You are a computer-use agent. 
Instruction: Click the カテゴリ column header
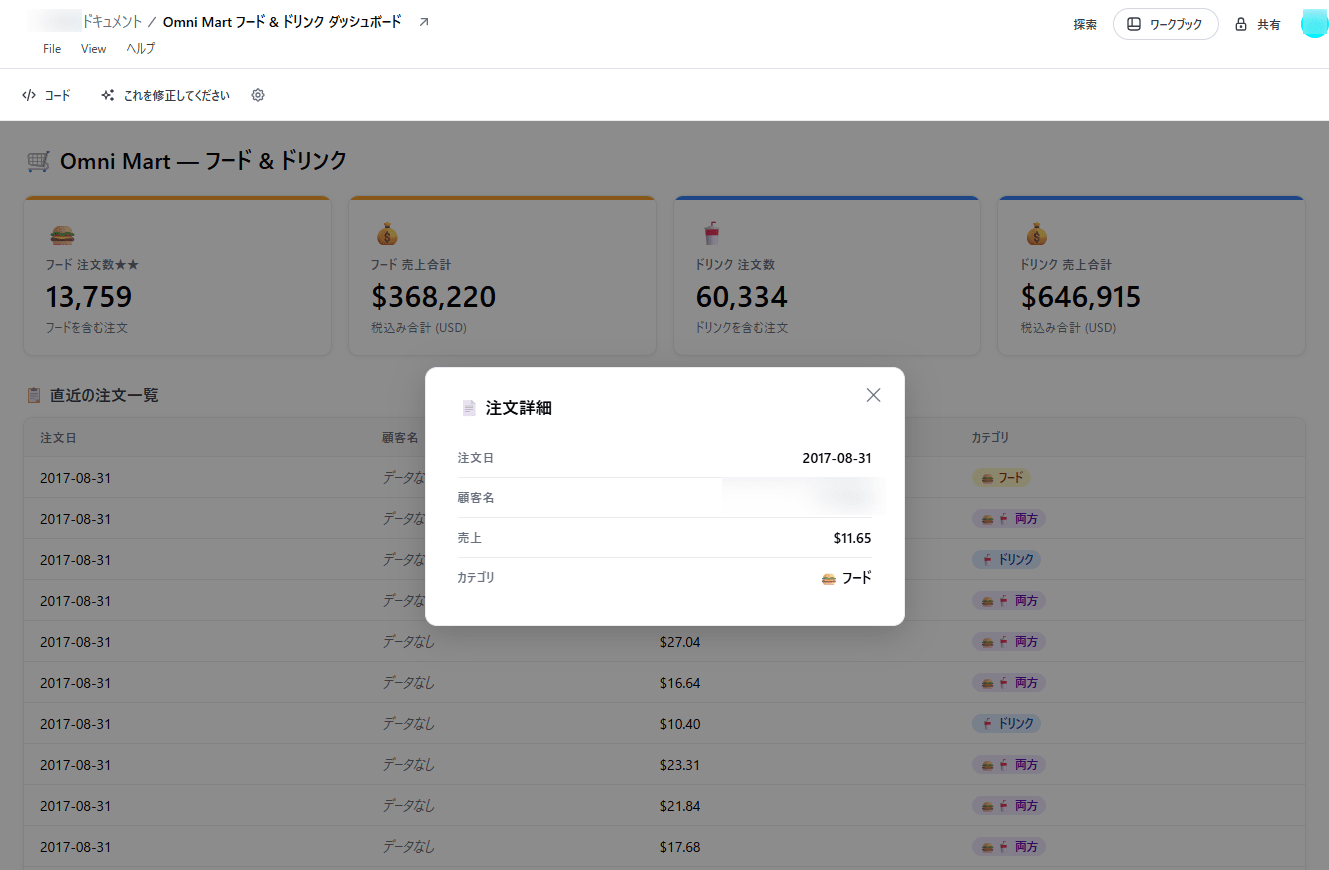tap(990, 438)
